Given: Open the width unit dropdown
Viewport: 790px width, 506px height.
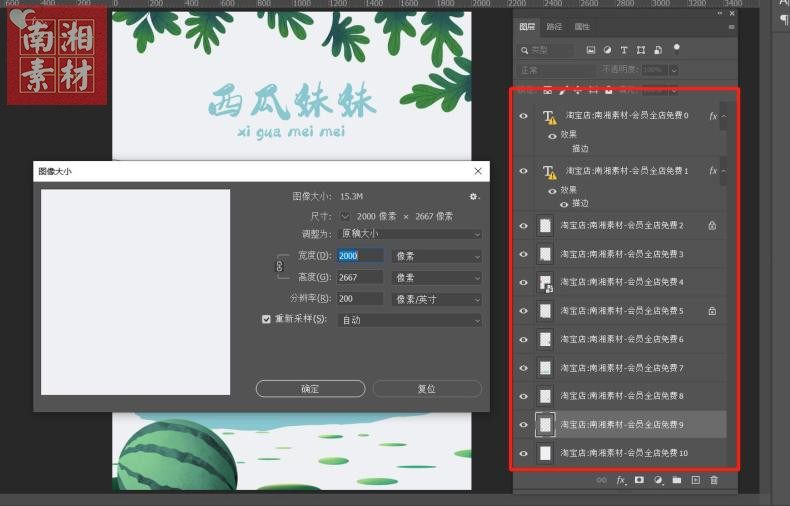Looking at the screenshot, I should pyautogui.click(x=437, y=257).
